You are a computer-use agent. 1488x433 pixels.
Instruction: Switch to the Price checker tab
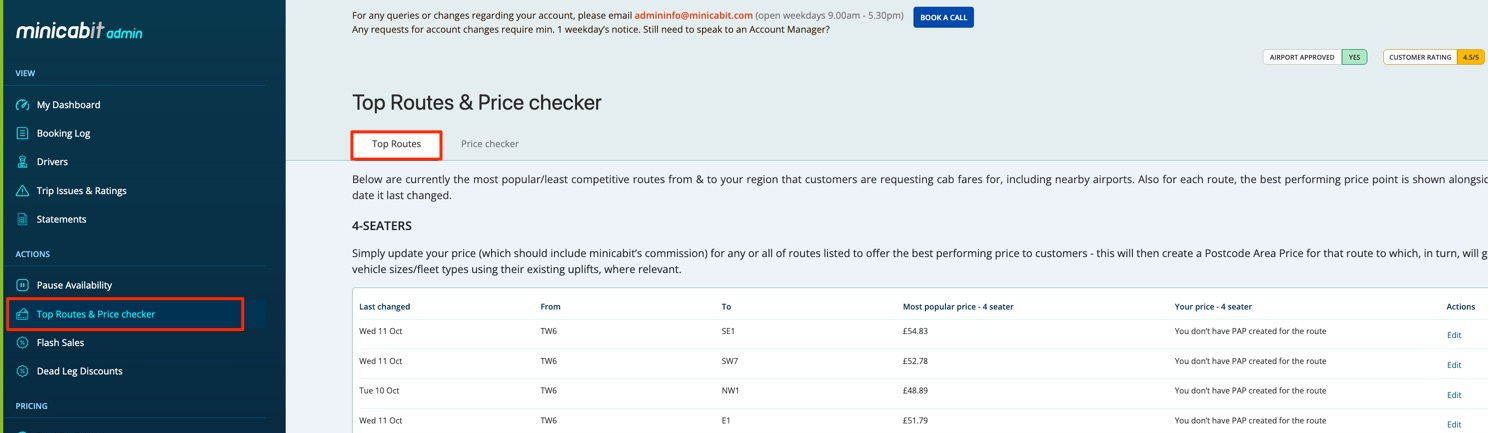pos(489,144)
